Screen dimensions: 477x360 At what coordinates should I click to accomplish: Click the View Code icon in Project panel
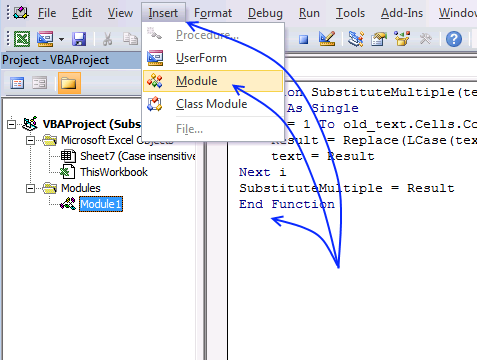(17, 83)
